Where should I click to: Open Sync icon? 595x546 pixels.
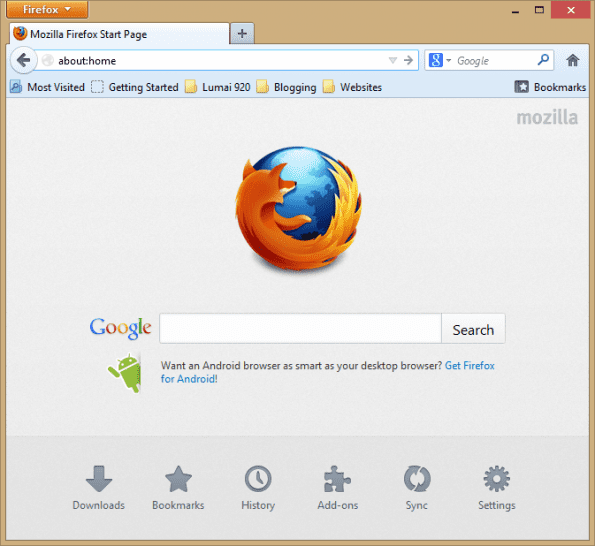coord(417,488)
